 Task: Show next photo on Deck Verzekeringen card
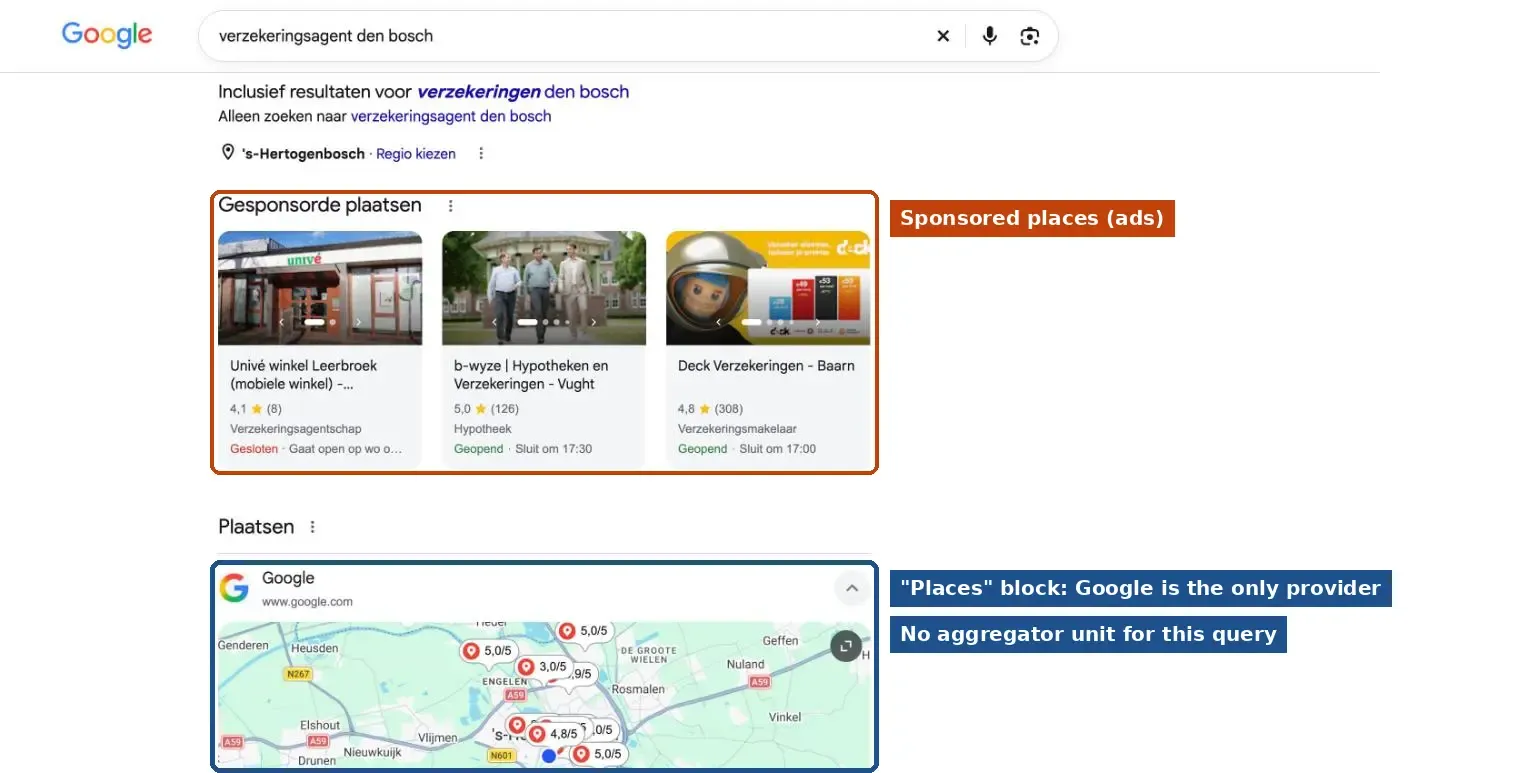pos(817,322)
